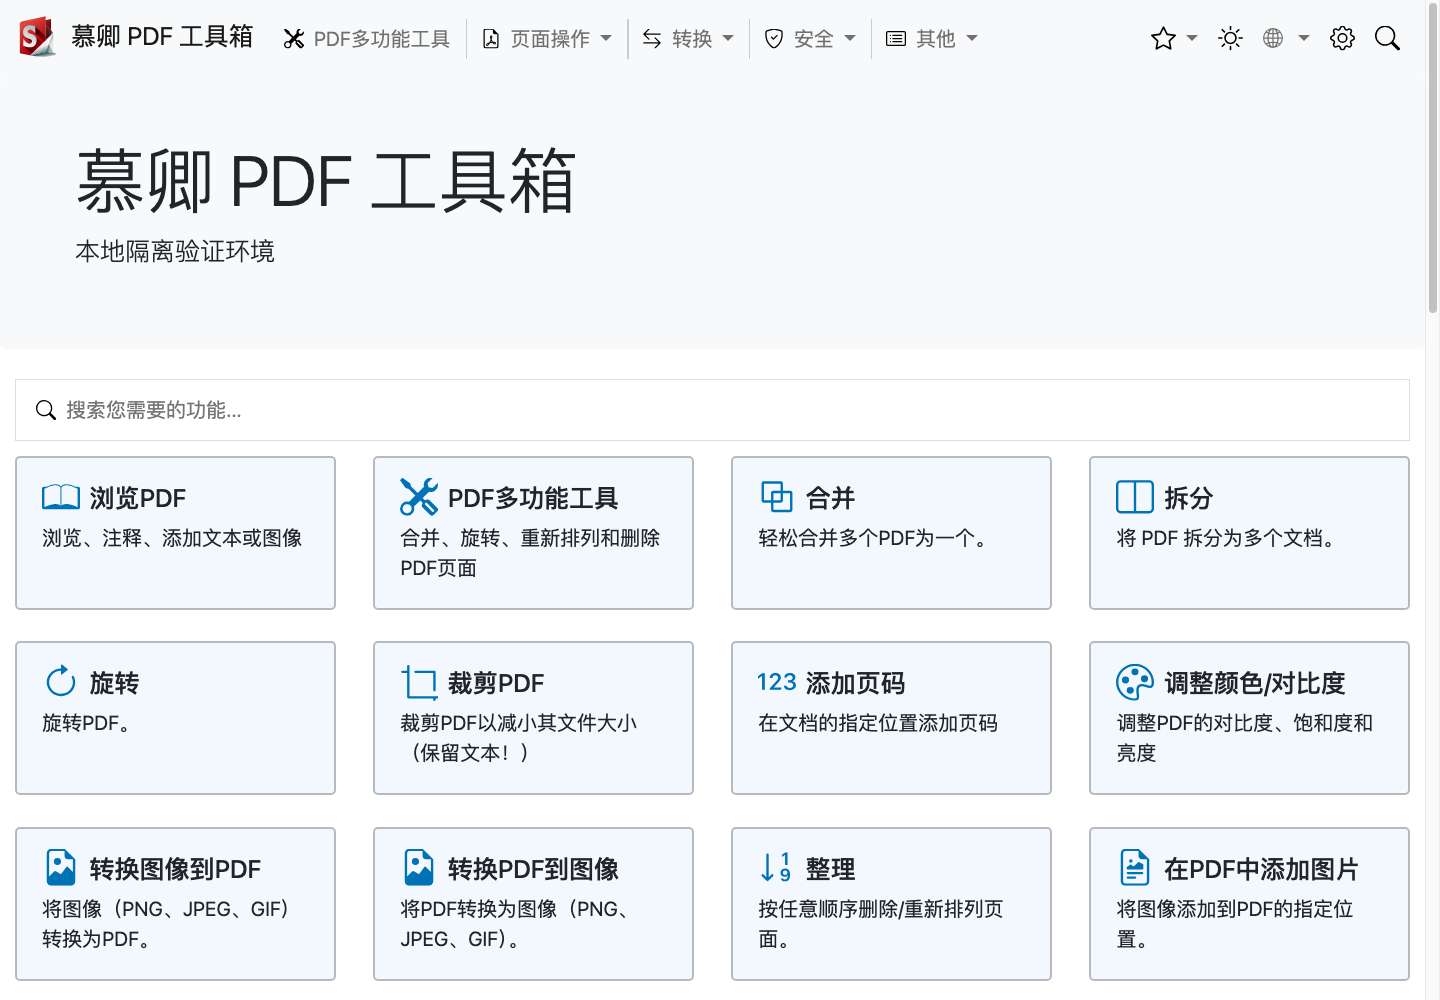Open the 裁剪PDF tool title
This screenshot has height=1000, width=1440.
[496, 683]
